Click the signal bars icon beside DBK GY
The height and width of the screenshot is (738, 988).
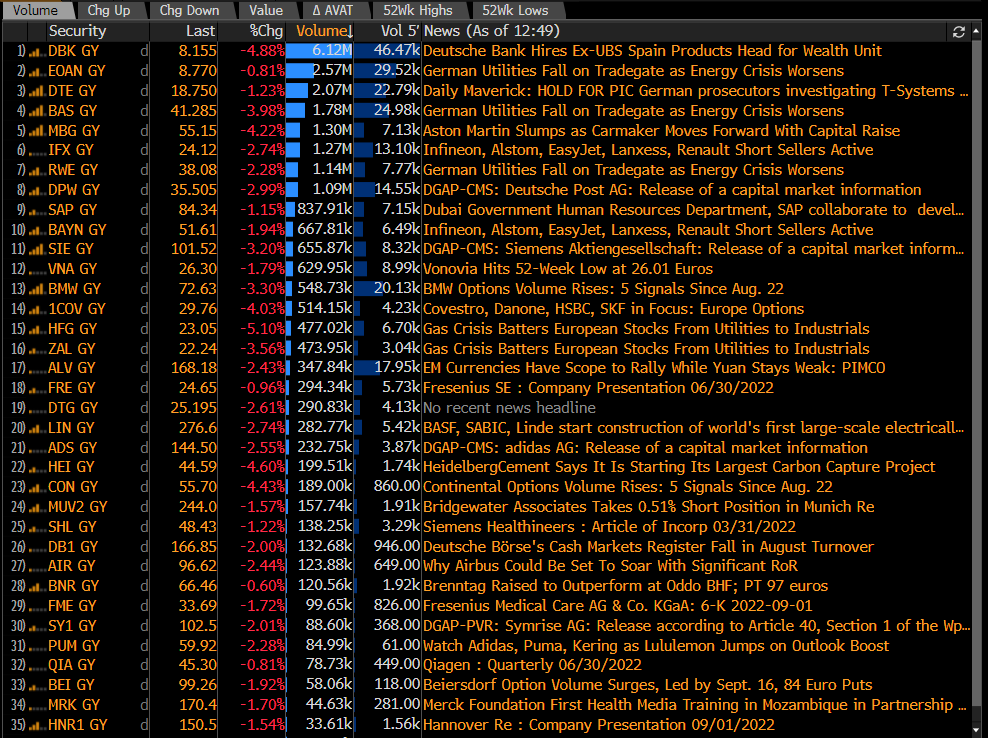37,52
